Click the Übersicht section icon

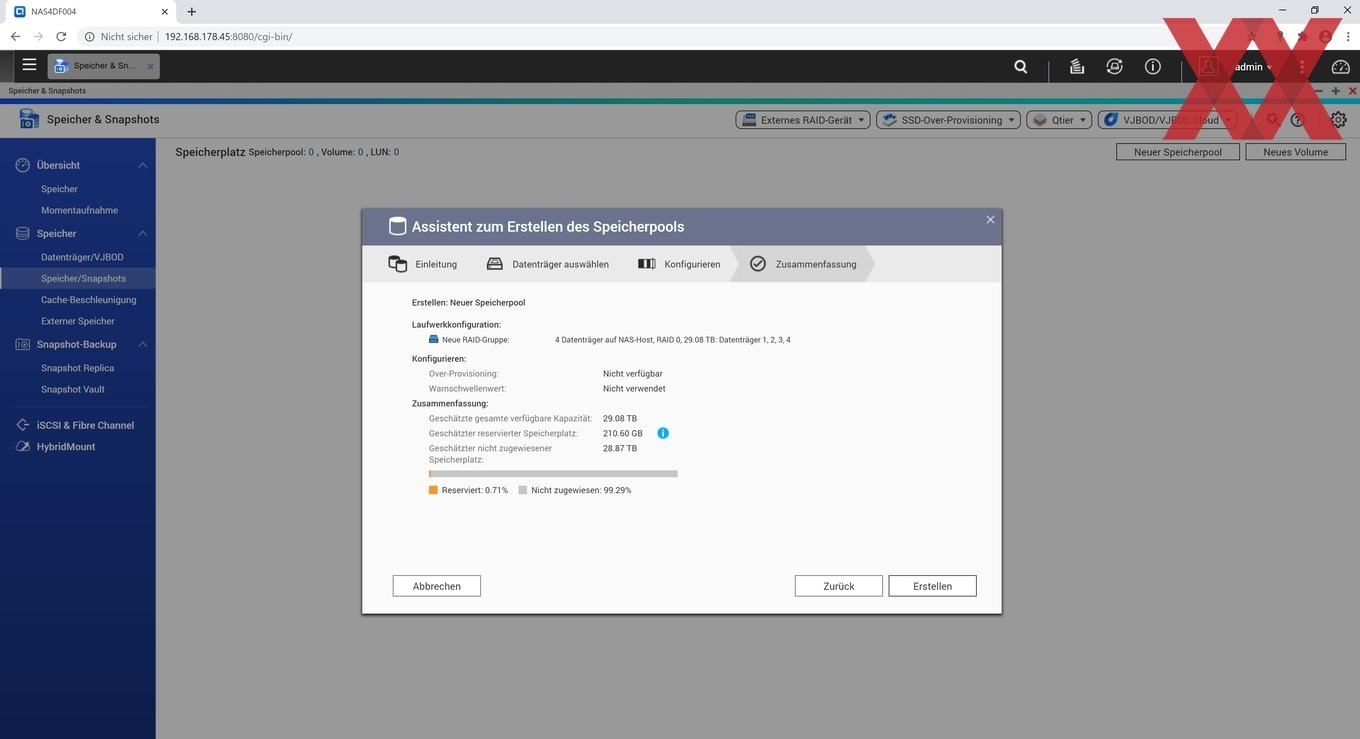[22, 165]
